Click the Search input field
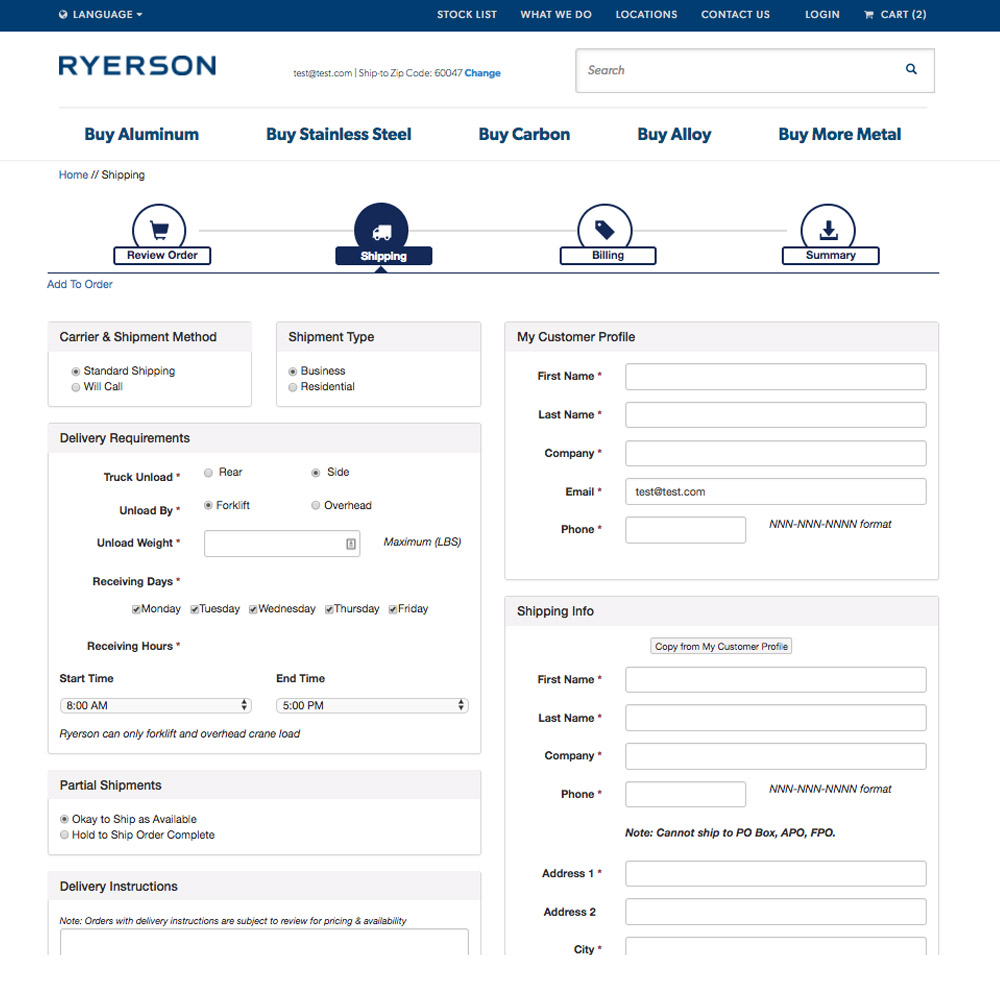The height and width of the screenshot is (1001, 1000). coord(755,70)
